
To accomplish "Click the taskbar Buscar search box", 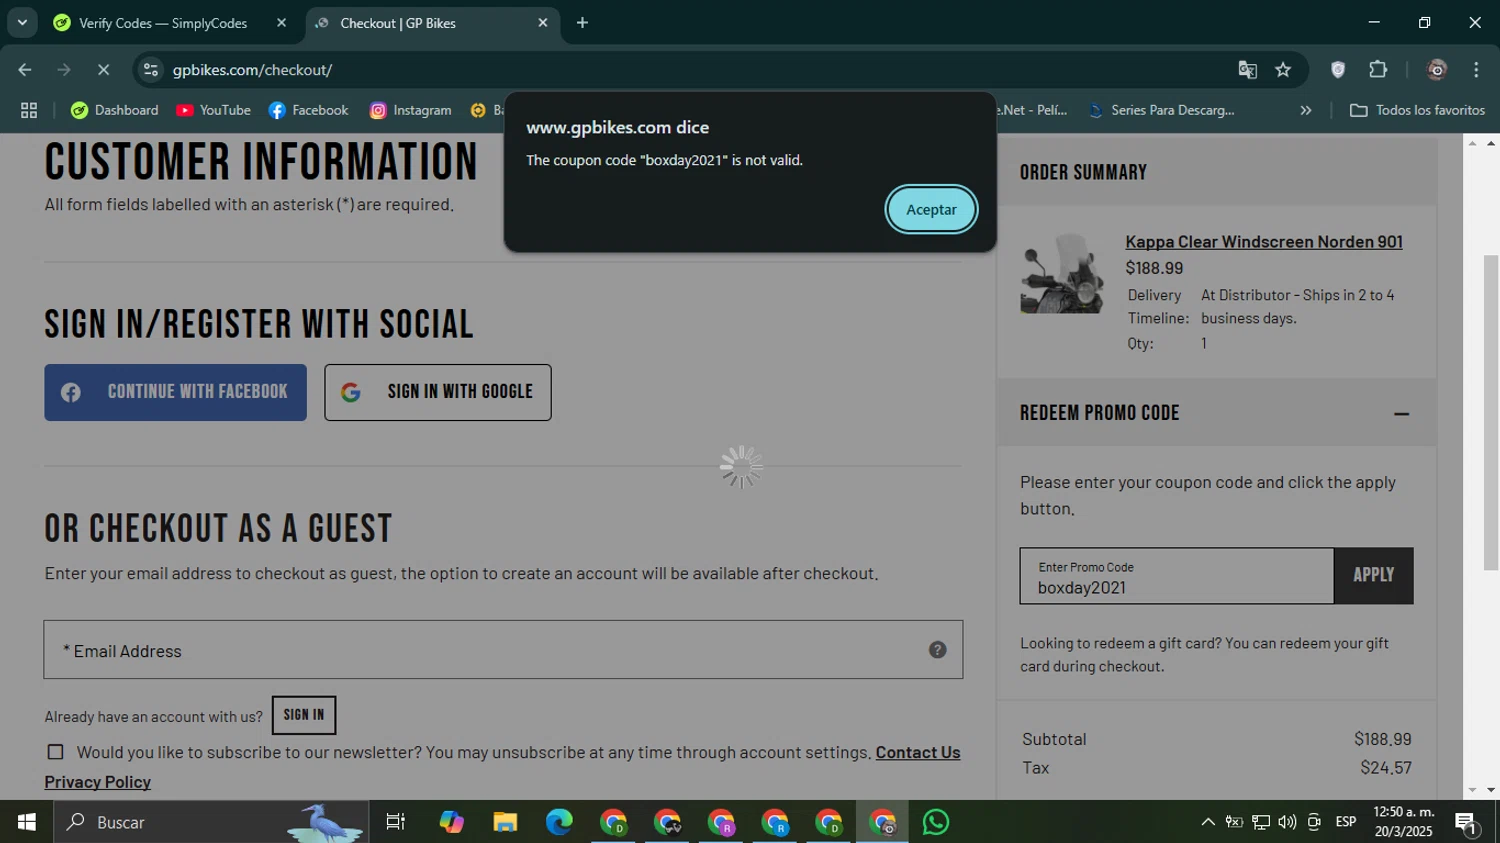I will 211,822.
